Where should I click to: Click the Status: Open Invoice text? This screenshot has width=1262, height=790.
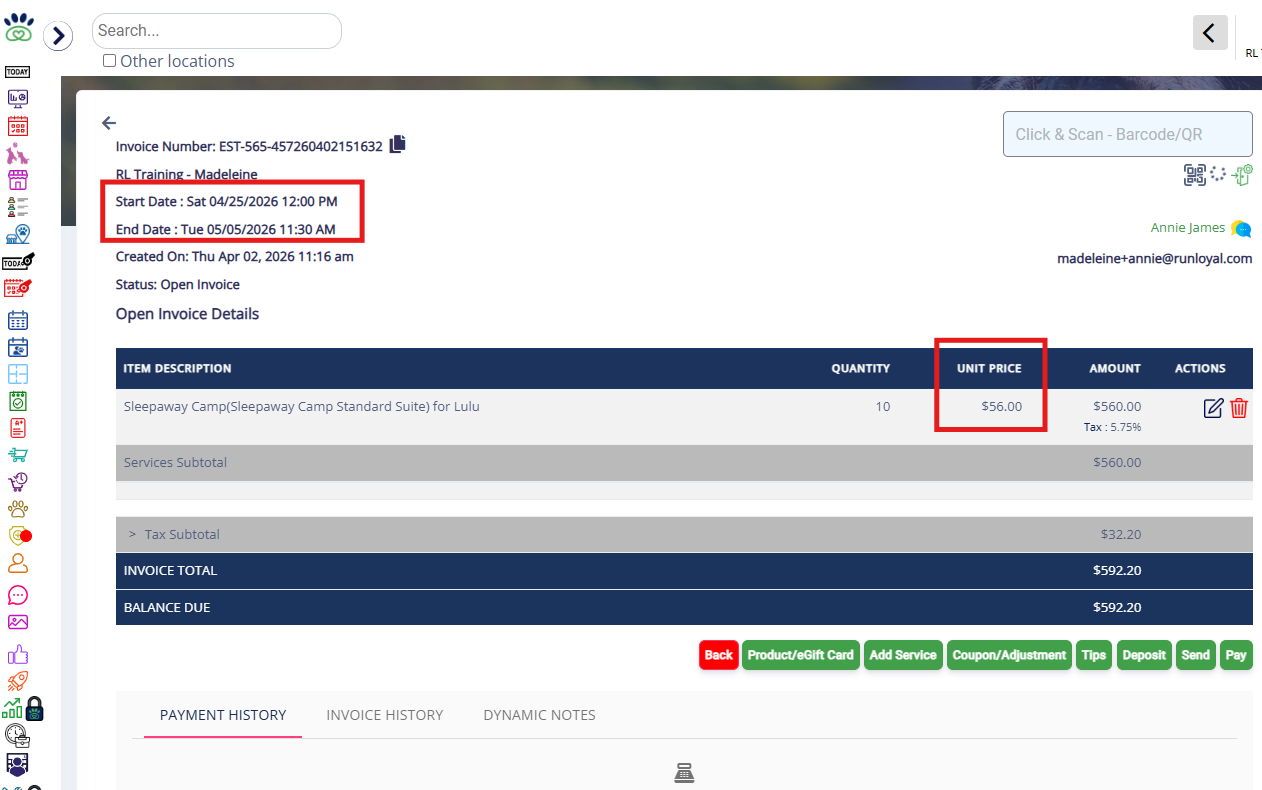point(178,284)
